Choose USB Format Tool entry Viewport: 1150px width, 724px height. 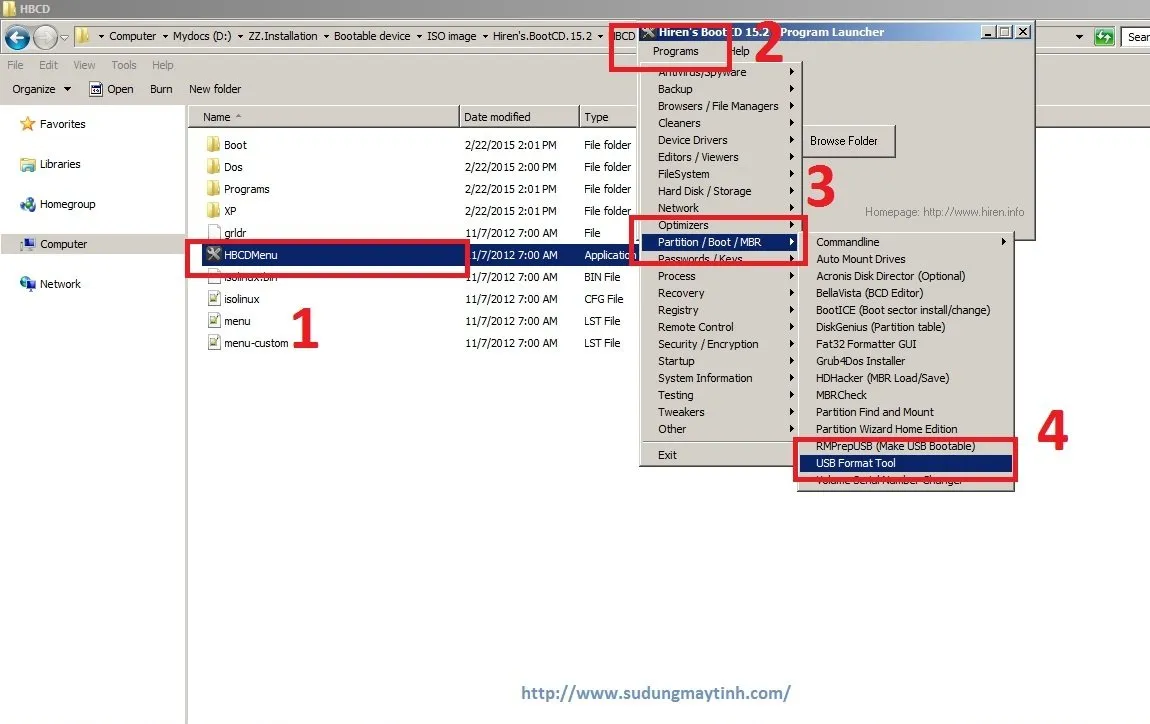coord(905,464)
